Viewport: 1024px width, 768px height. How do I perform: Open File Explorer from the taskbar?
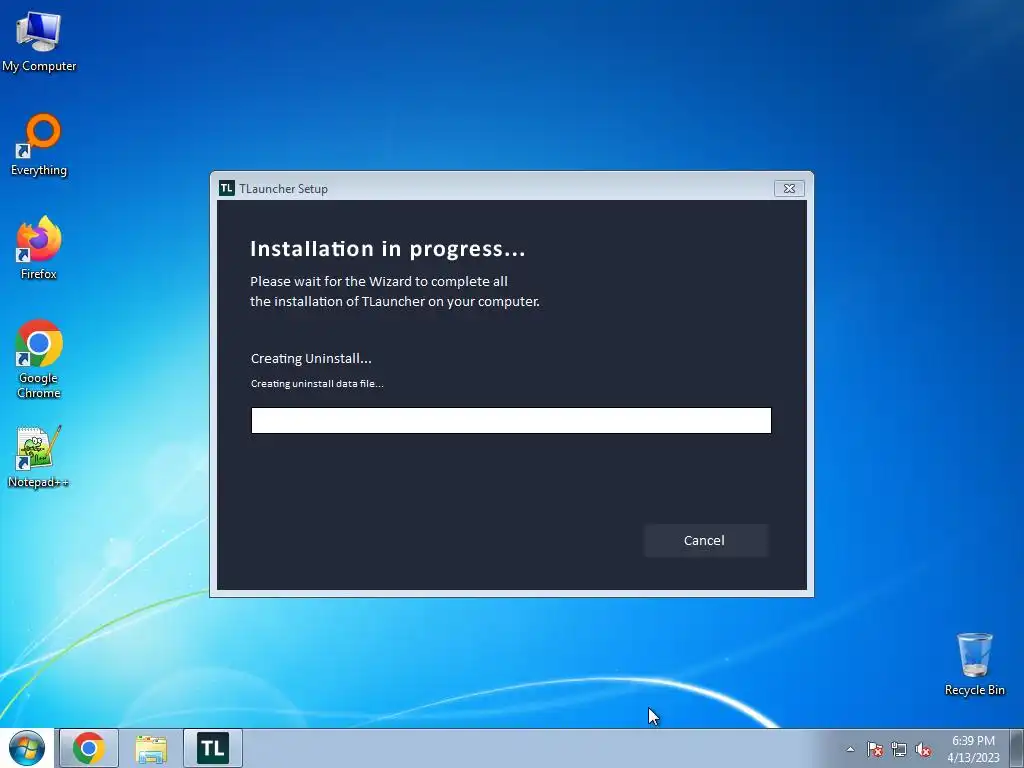(x=151, y=748)
